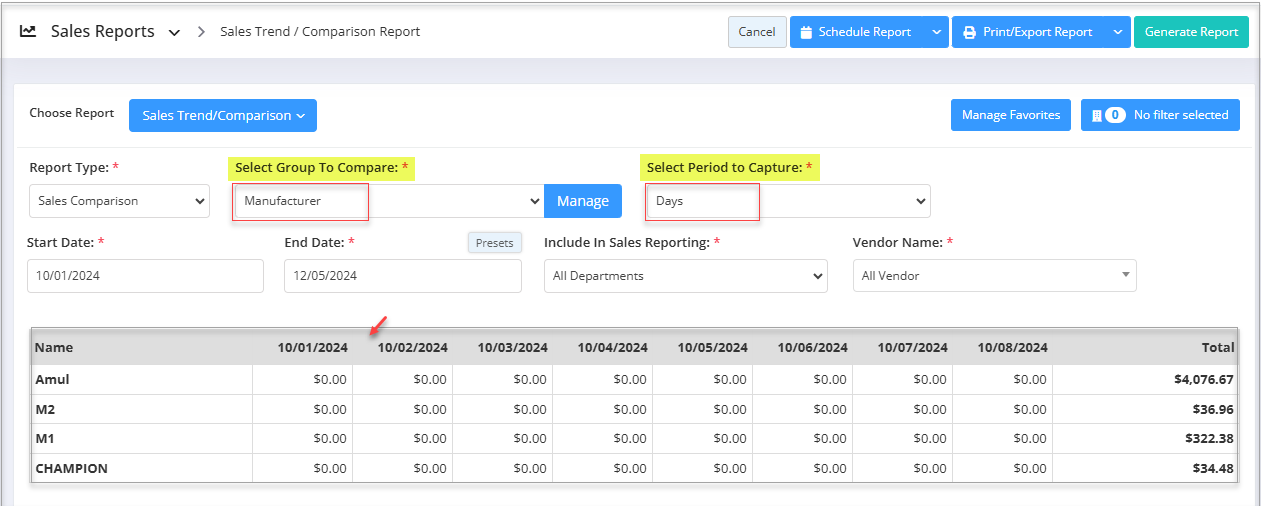Open the Select Group To Compare dropdown
Viewport: 1261px width, 506px height.
point(387,201)
